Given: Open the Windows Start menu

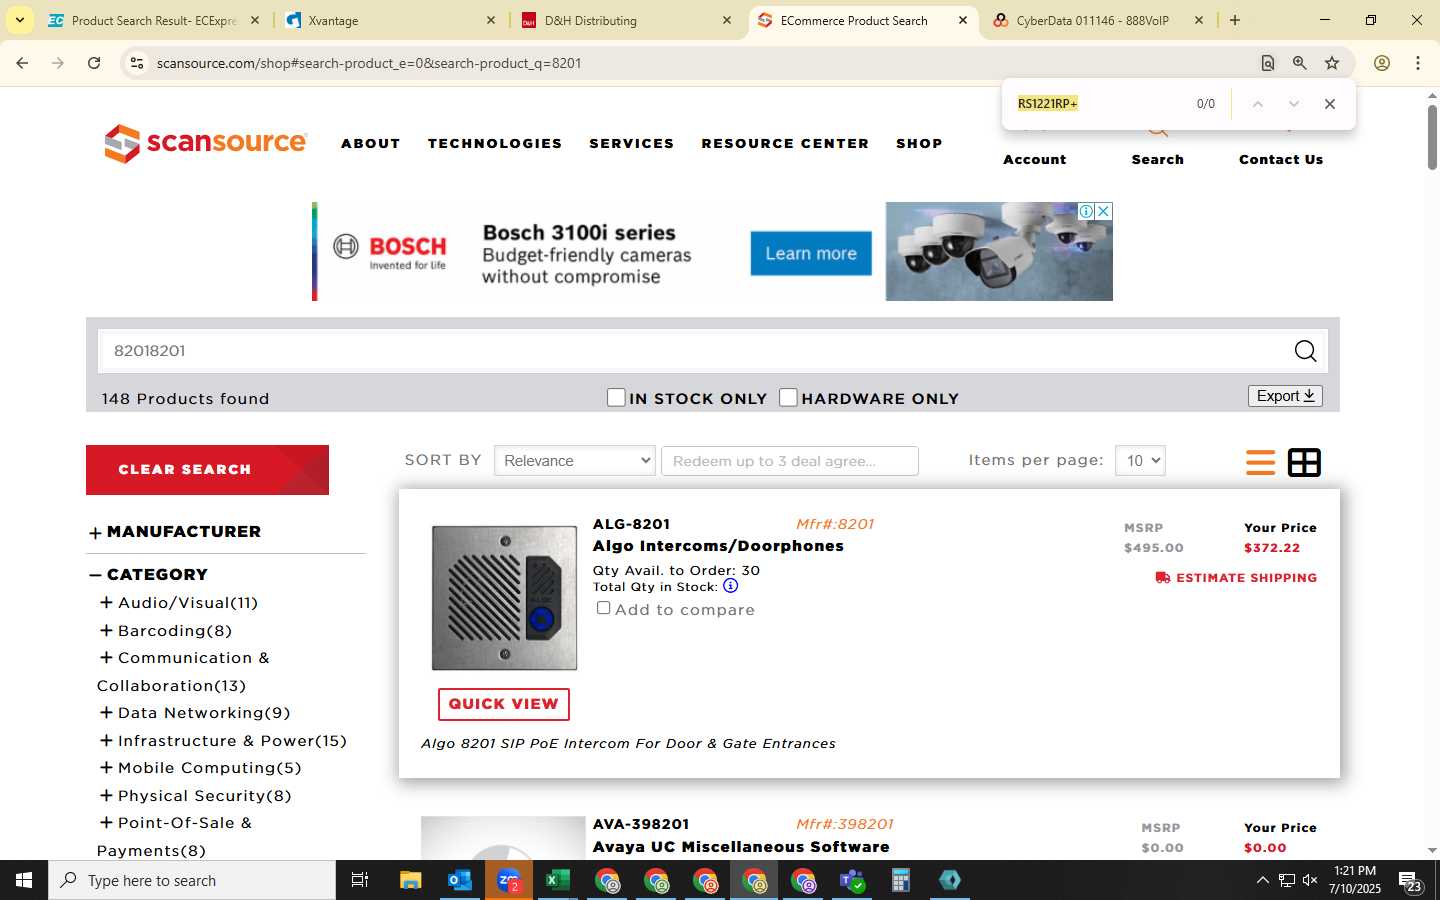Looking at the screenshot, I should click(24, 880).
